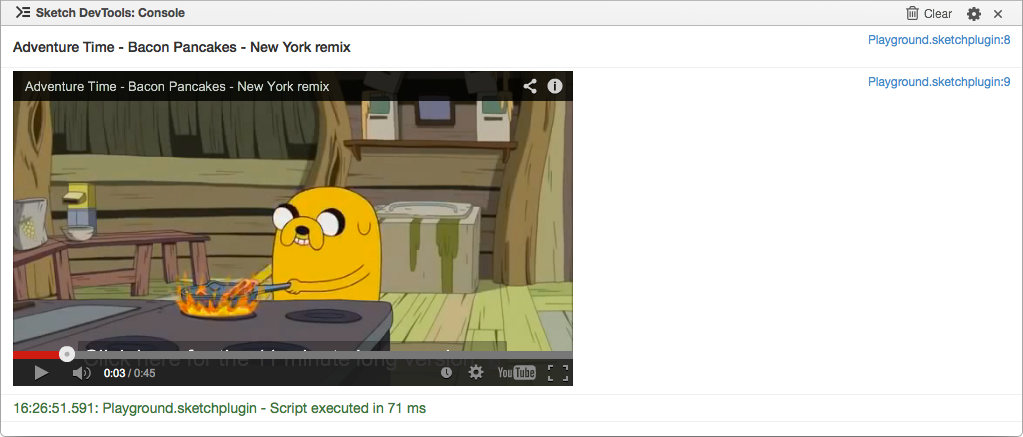1023x437 pixels.
Task: Click the video progress scrubber handle
Action: click(x=67, y=354)
